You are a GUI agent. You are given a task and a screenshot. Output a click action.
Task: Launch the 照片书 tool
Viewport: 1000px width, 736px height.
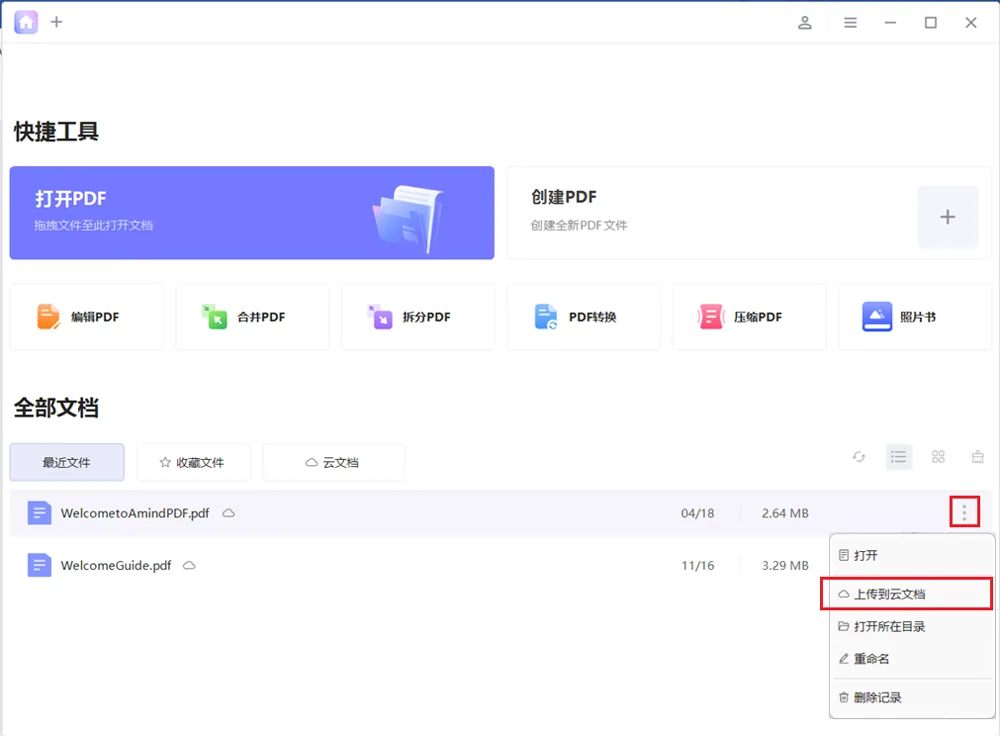[x=915, y=317]
